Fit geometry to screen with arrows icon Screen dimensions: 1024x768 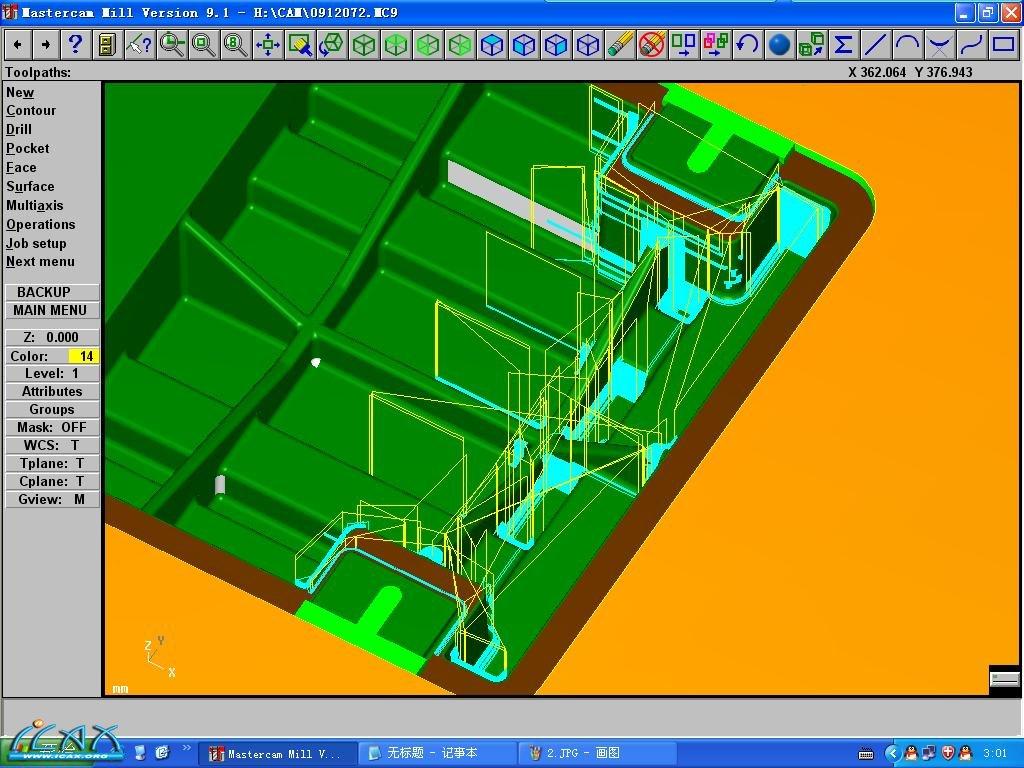(267, 45)
